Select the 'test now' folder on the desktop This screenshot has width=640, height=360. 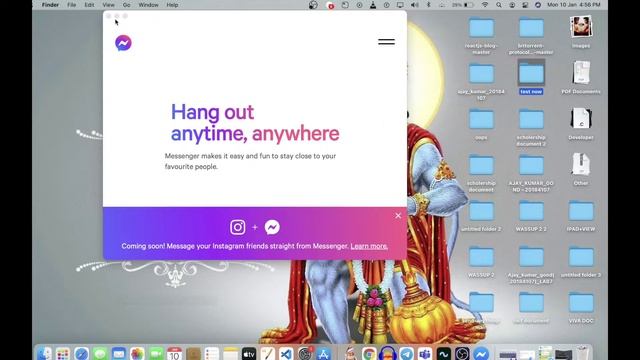click(x=531, y=77)
